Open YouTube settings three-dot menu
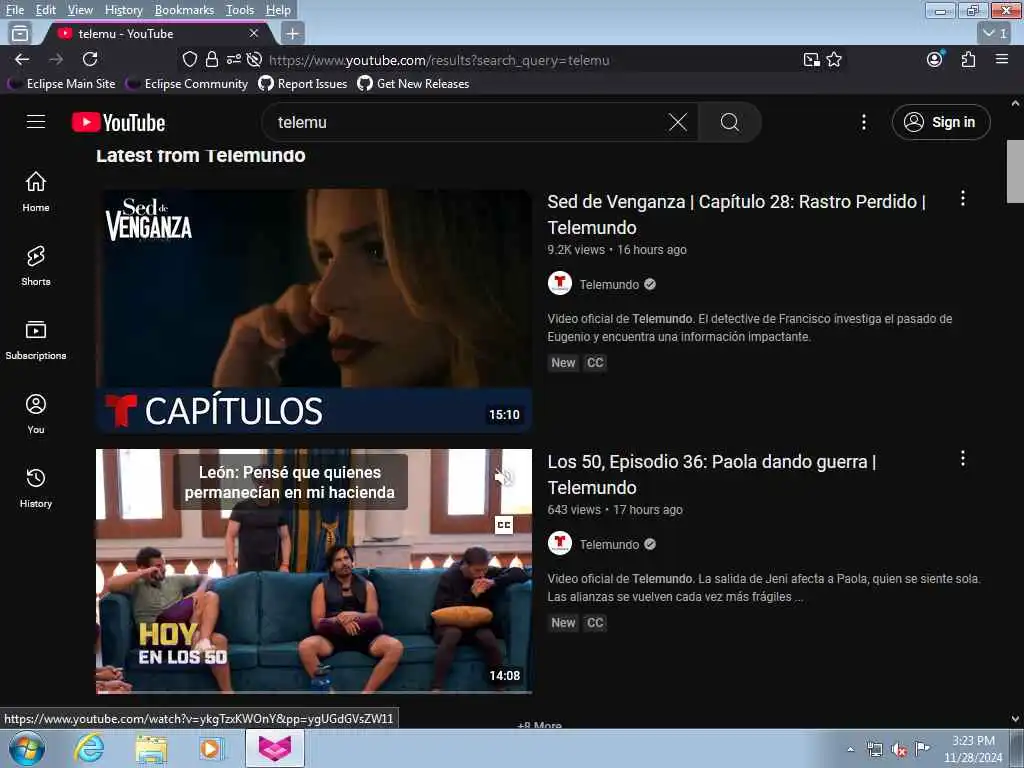The height and width of the screenshot is (768, 1024). tap(863, 122)
